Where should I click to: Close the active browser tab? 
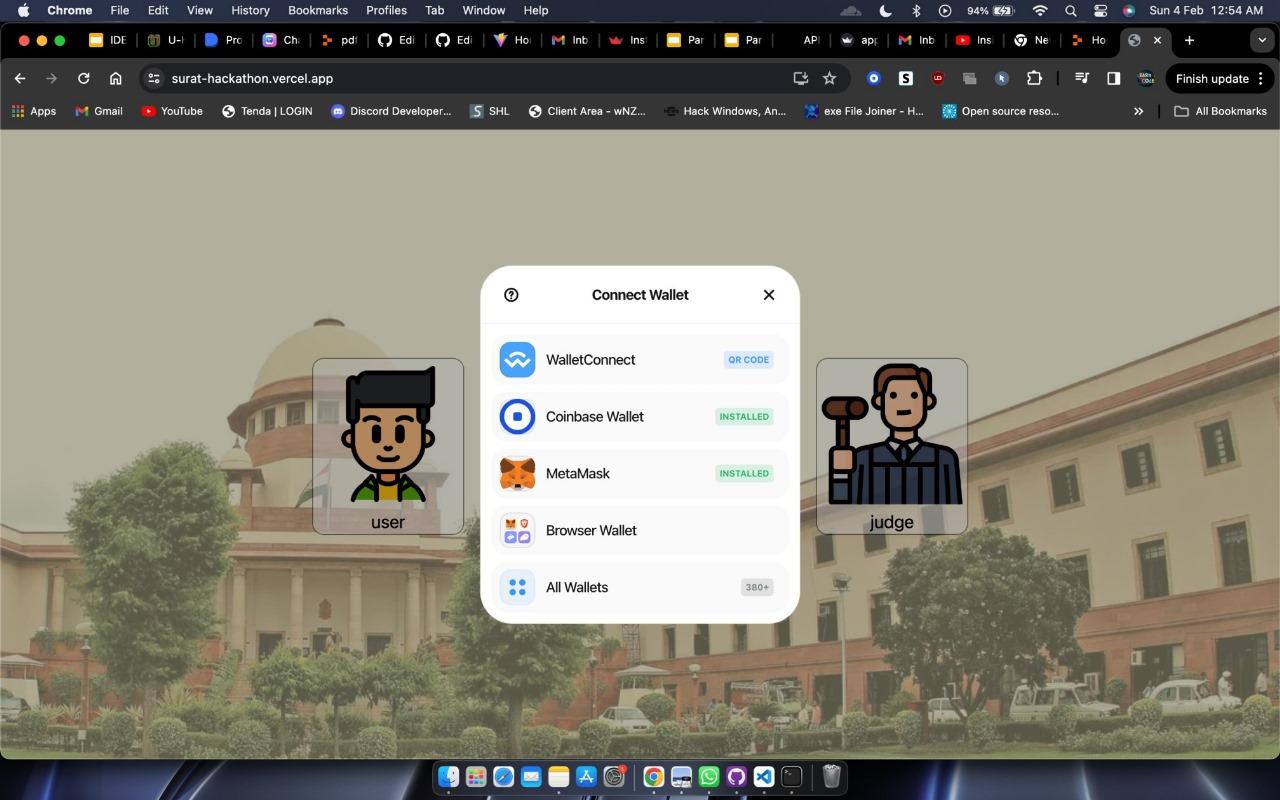point(1157,40)
